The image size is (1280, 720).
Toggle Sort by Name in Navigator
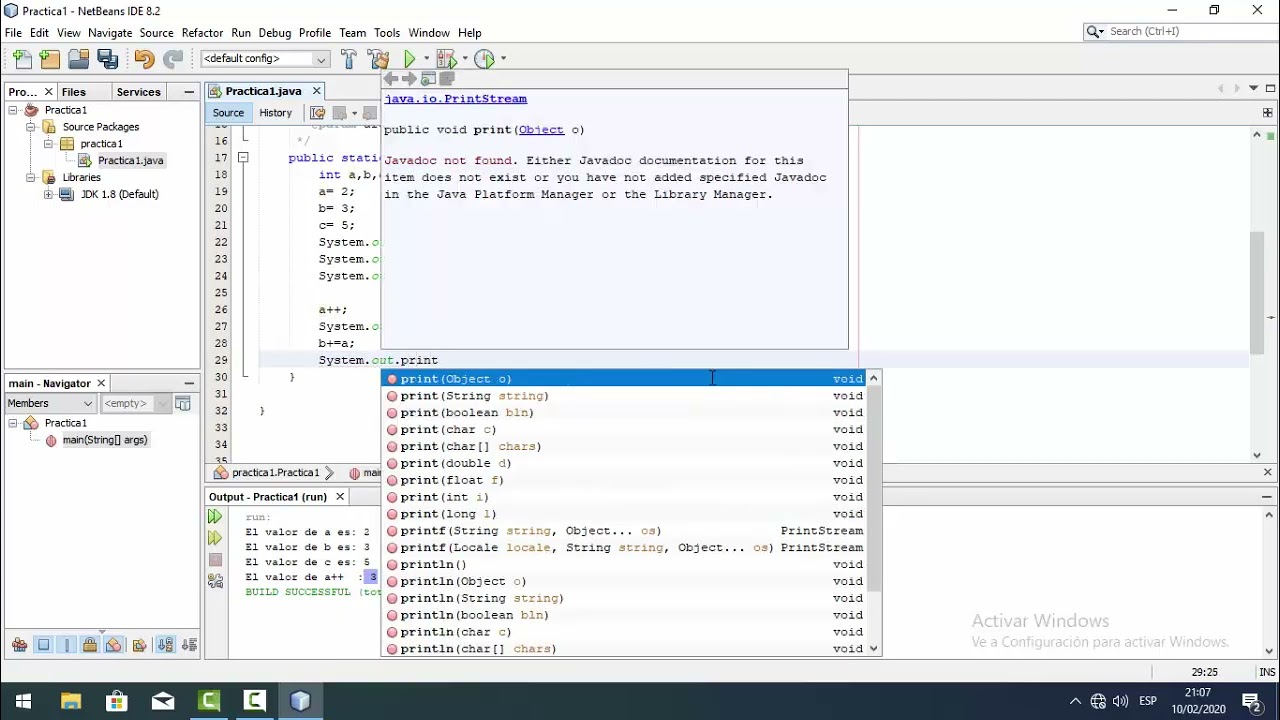165,645
